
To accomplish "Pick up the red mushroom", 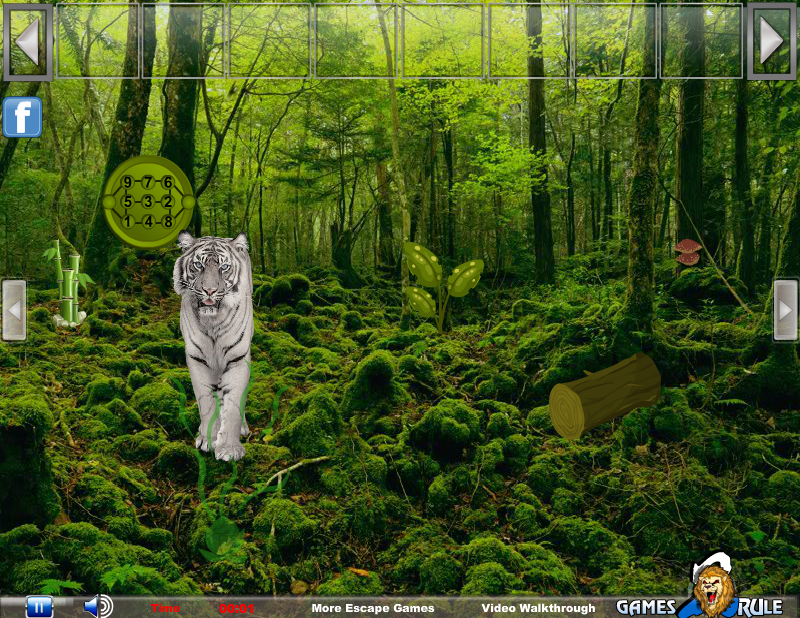I will click(688, 252).
